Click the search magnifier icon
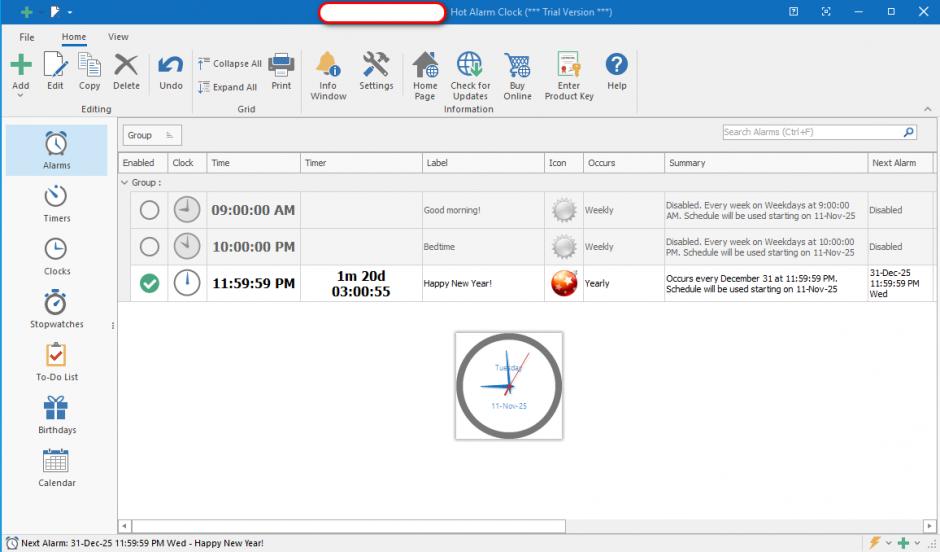Screen dimensions: 940x552 click(909, 132)
